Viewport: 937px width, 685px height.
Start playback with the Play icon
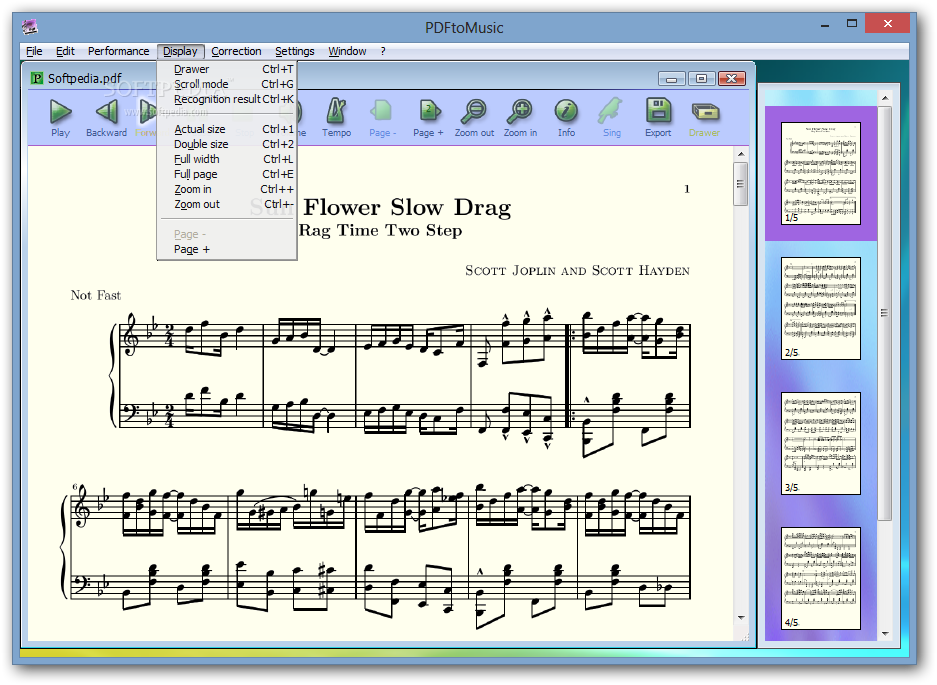60,112
